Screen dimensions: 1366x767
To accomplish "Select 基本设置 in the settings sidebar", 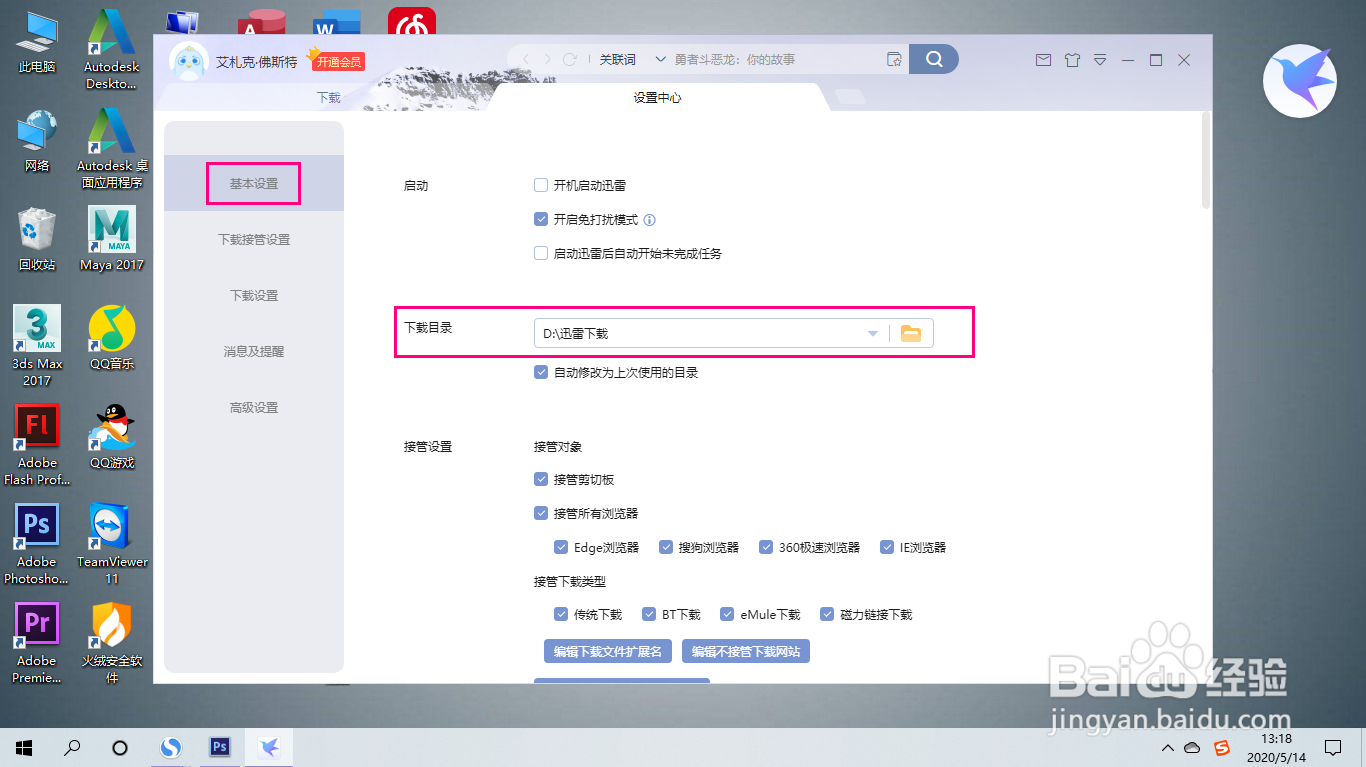I will click(254, 184).
